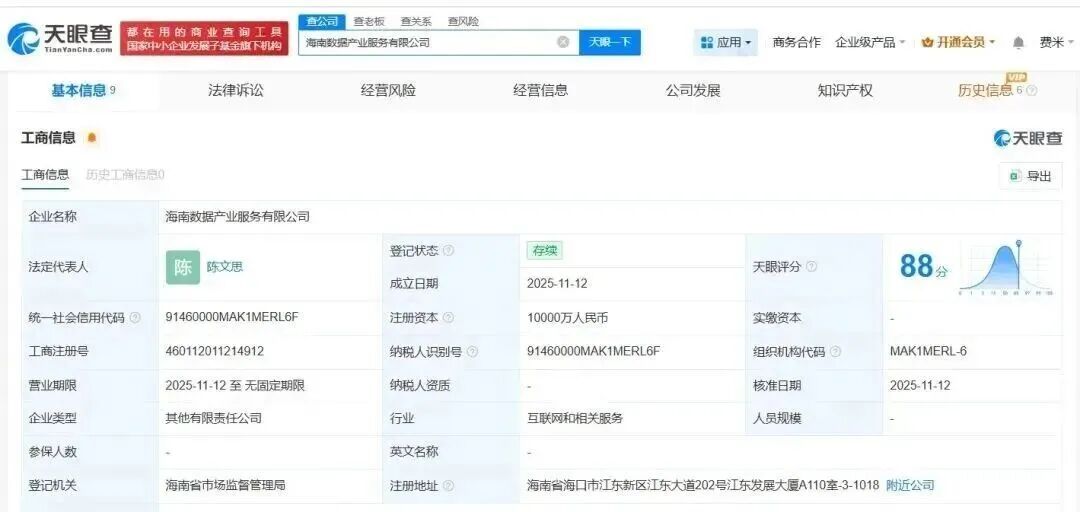Clear the search box with the X icon
Viewport: 1080px width, 512px height.
(563, 42)
